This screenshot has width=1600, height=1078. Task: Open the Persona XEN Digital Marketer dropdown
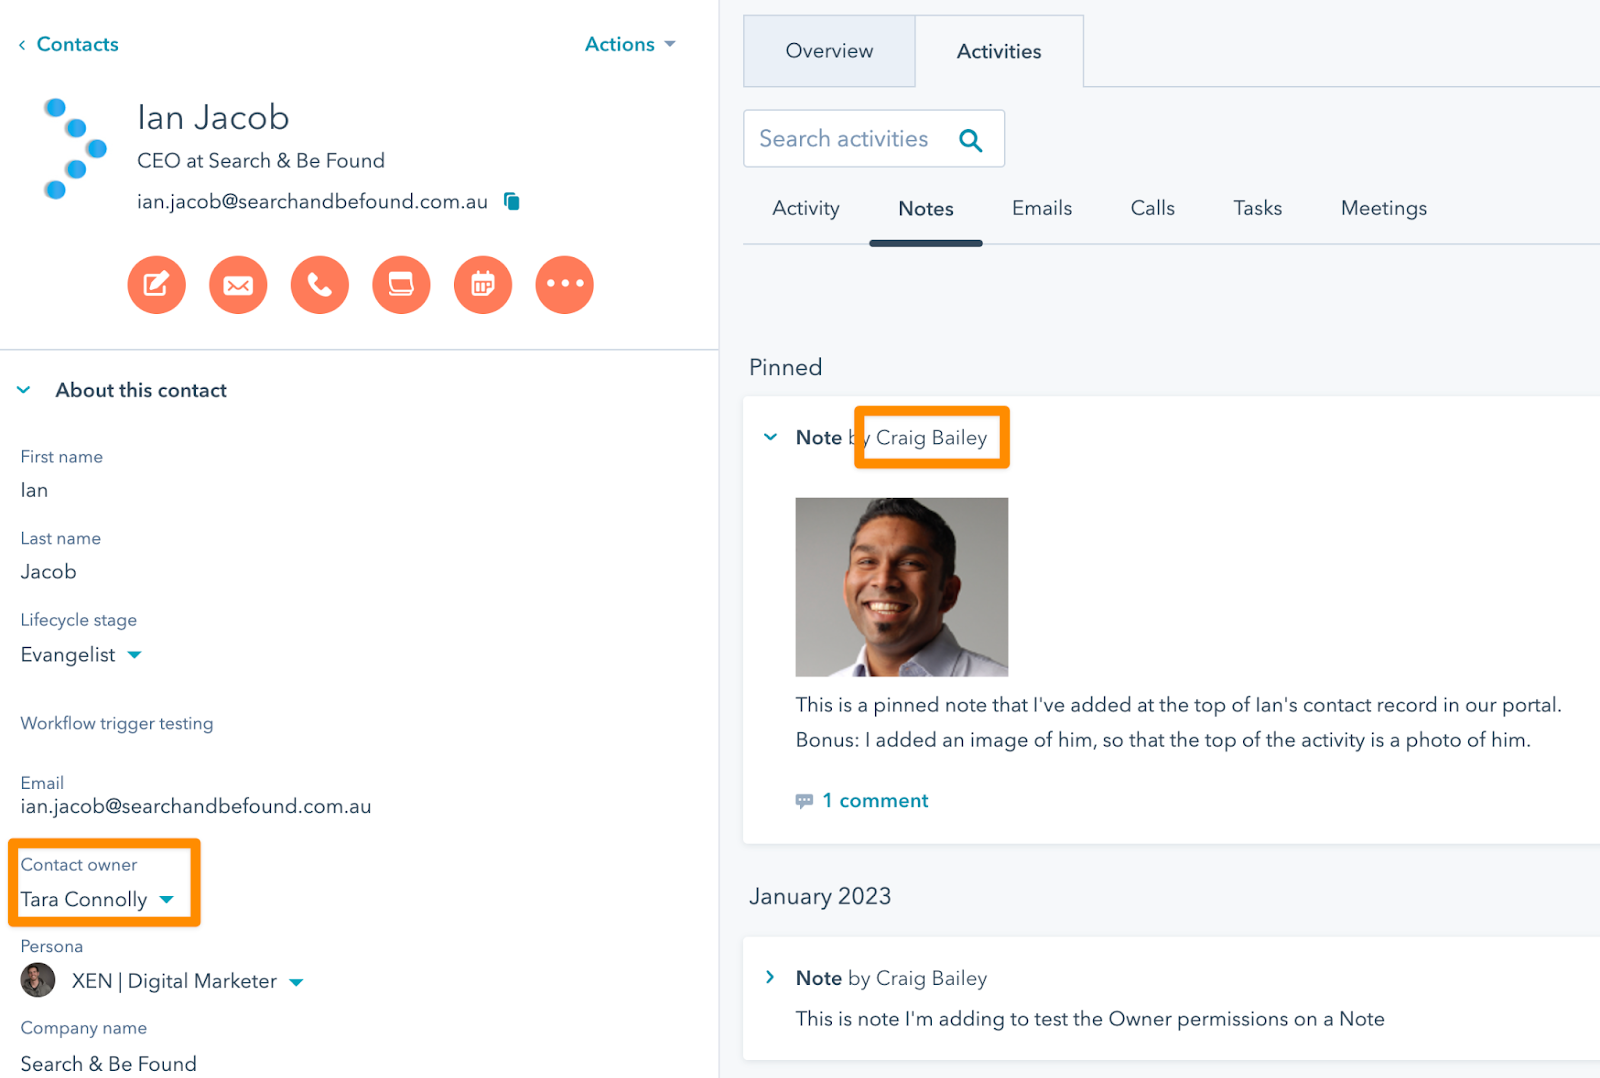point(187,981)
